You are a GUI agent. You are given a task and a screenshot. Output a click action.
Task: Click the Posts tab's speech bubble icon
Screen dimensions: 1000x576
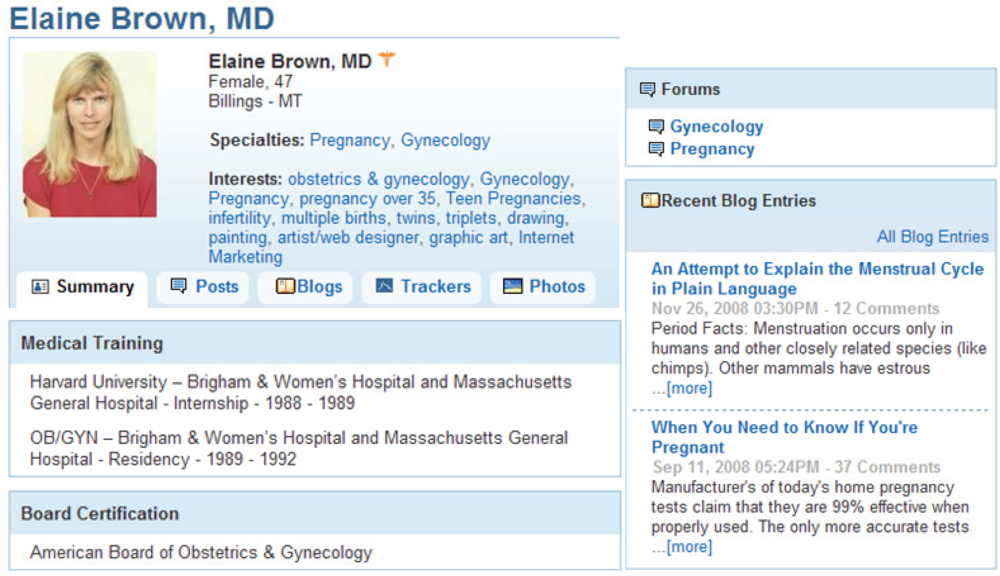[179, 287]
